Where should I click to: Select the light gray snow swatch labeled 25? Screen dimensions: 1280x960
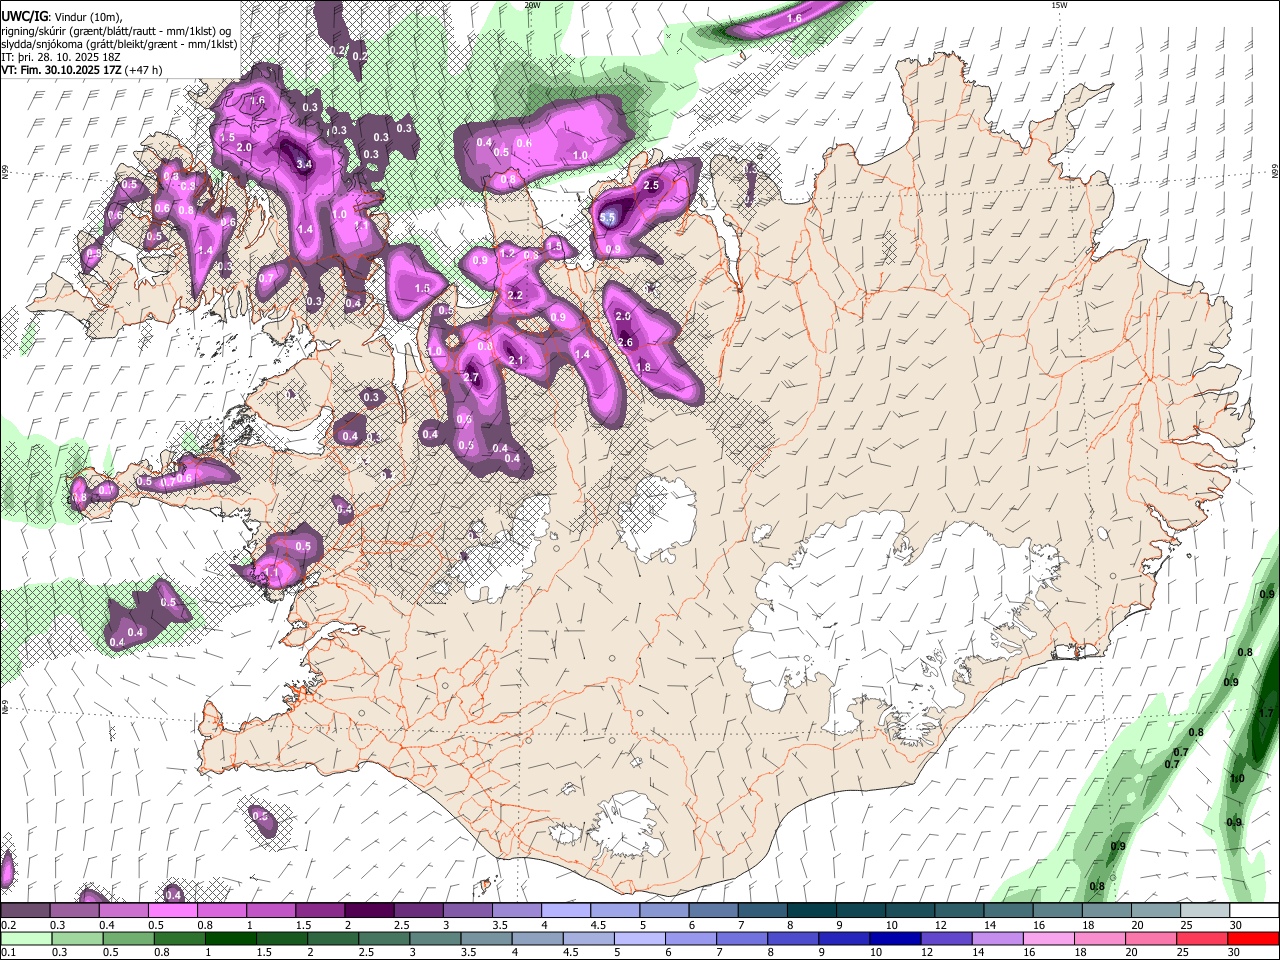point(1203,910)
